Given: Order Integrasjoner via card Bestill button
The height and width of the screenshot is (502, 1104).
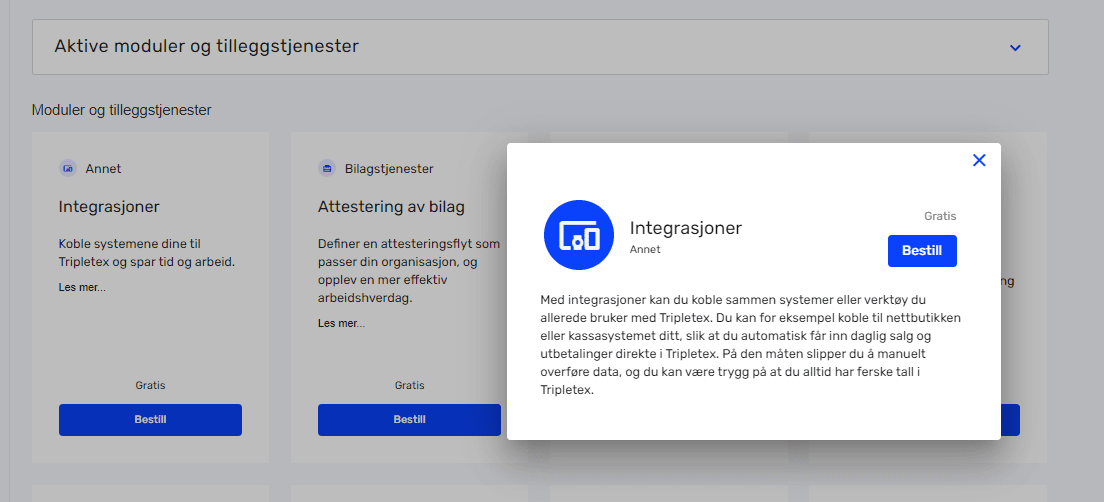Looking at the screenshot, I should (150, 420).
